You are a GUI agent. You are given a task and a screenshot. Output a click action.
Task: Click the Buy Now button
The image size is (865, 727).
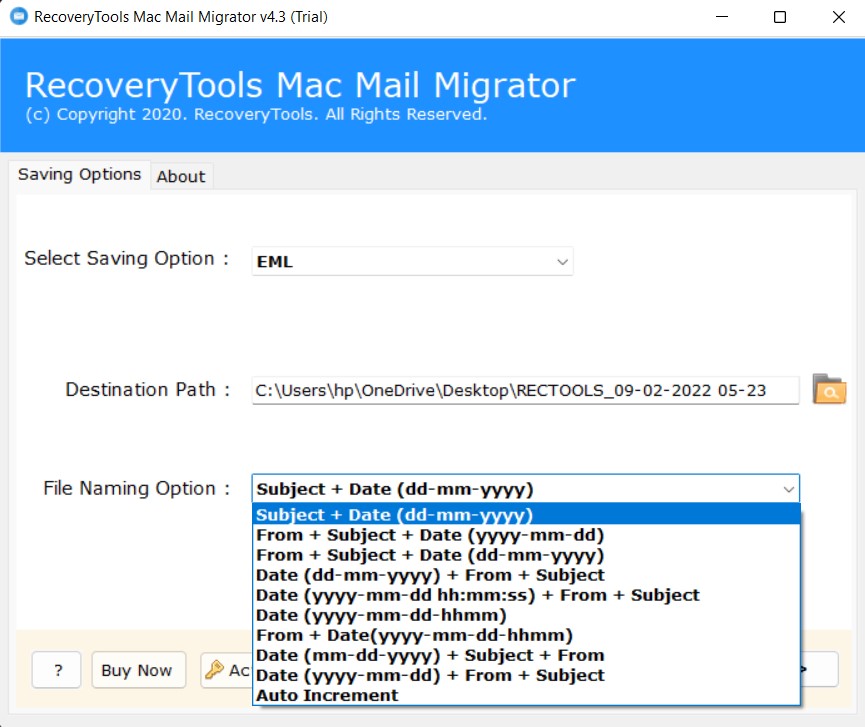(138, 670)
